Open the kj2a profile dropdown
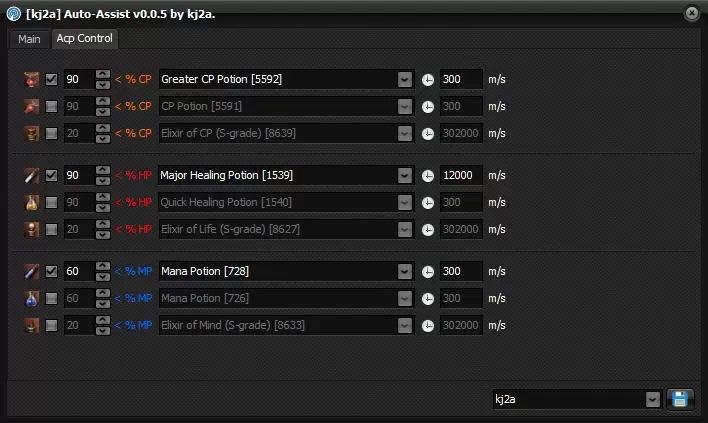The width and height of the screenshot is (708, 423). 652,399
